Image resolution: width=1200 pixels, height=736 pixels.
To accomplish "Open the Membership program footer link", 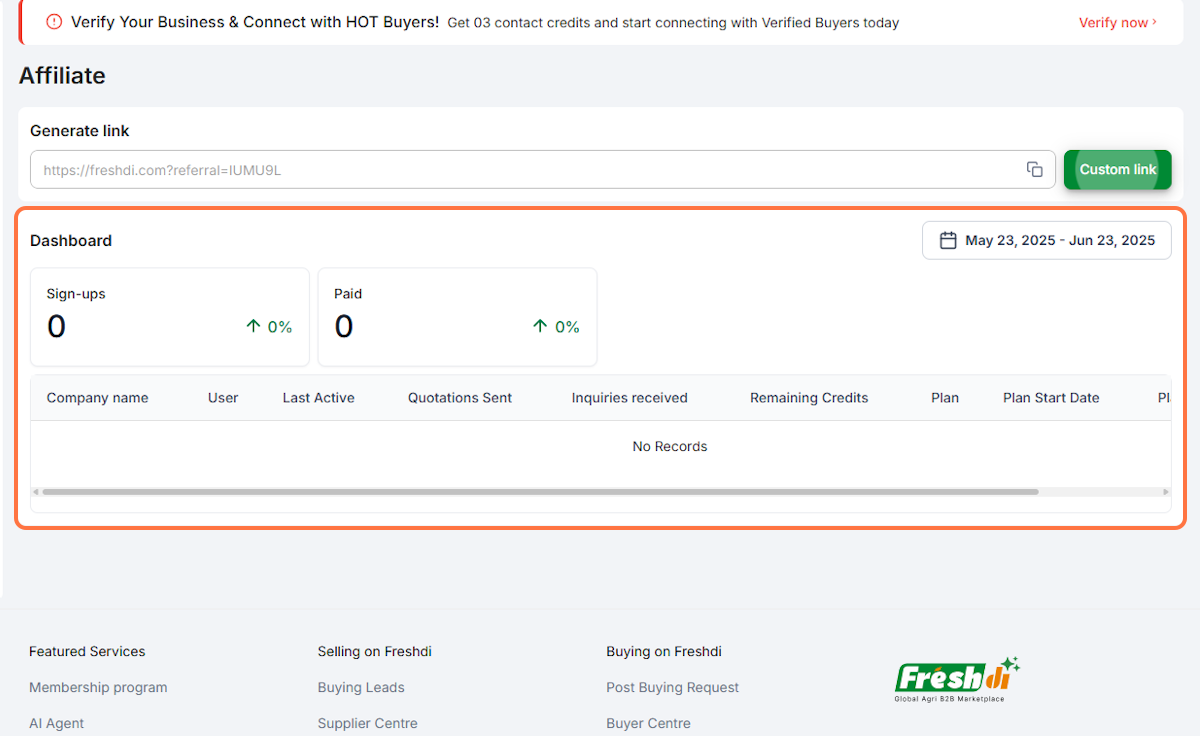I will click(98, 687).
